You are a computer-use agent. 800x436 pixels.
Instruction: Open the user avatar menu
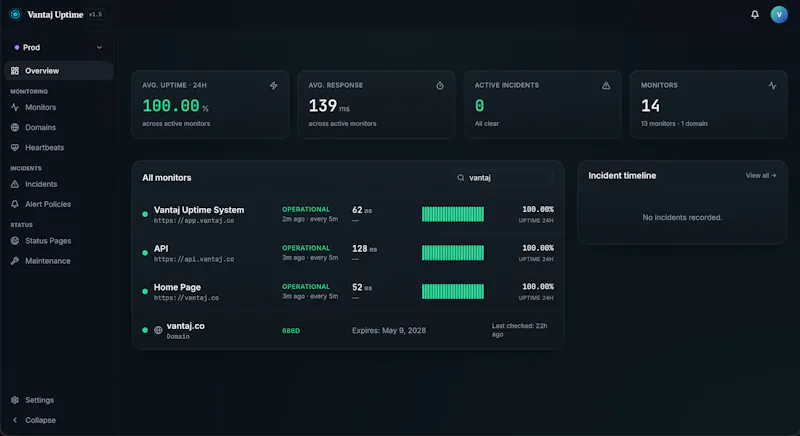click(x=779, y=14)
